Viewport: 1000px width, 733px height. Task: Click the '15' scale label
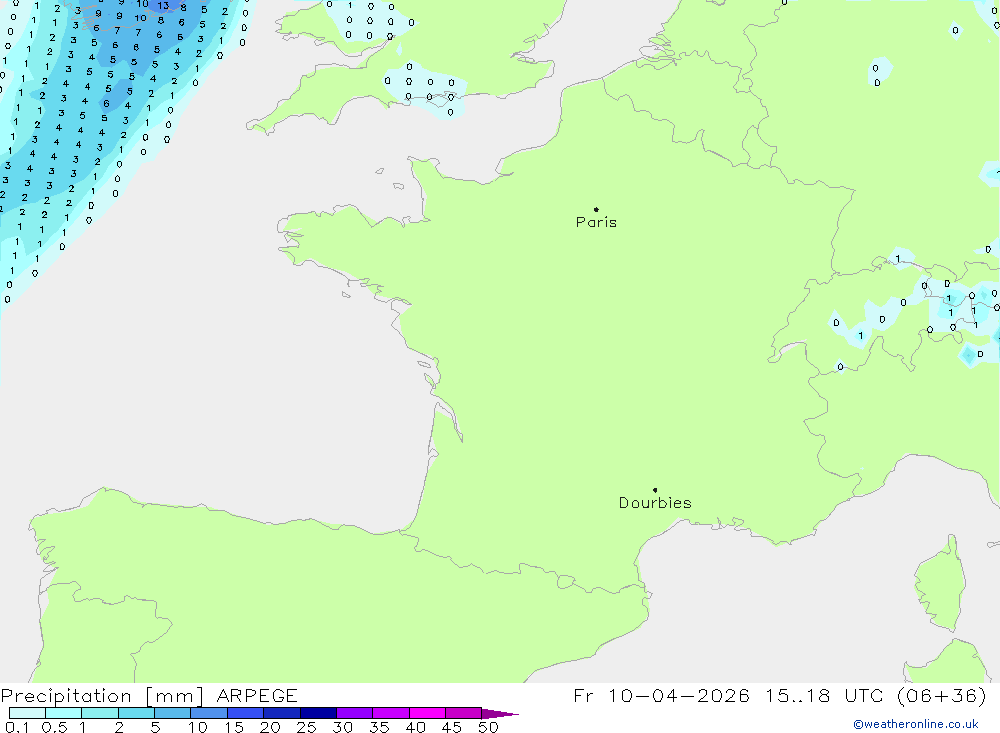(234, 727)
